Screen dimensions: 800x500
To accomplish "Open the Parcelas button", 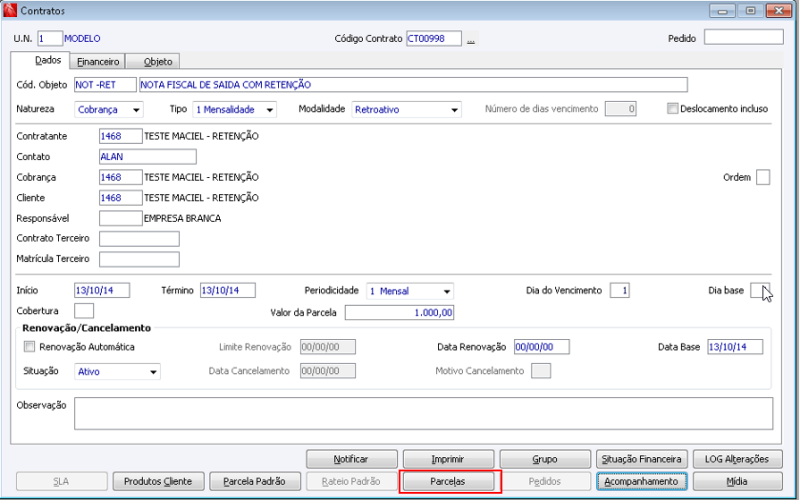I will click(x=447, y=481).
